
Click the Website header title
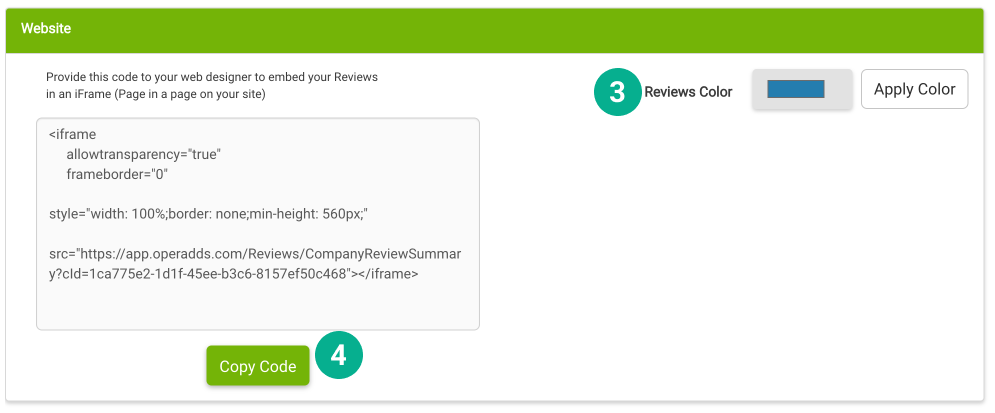tap(46, 29)
